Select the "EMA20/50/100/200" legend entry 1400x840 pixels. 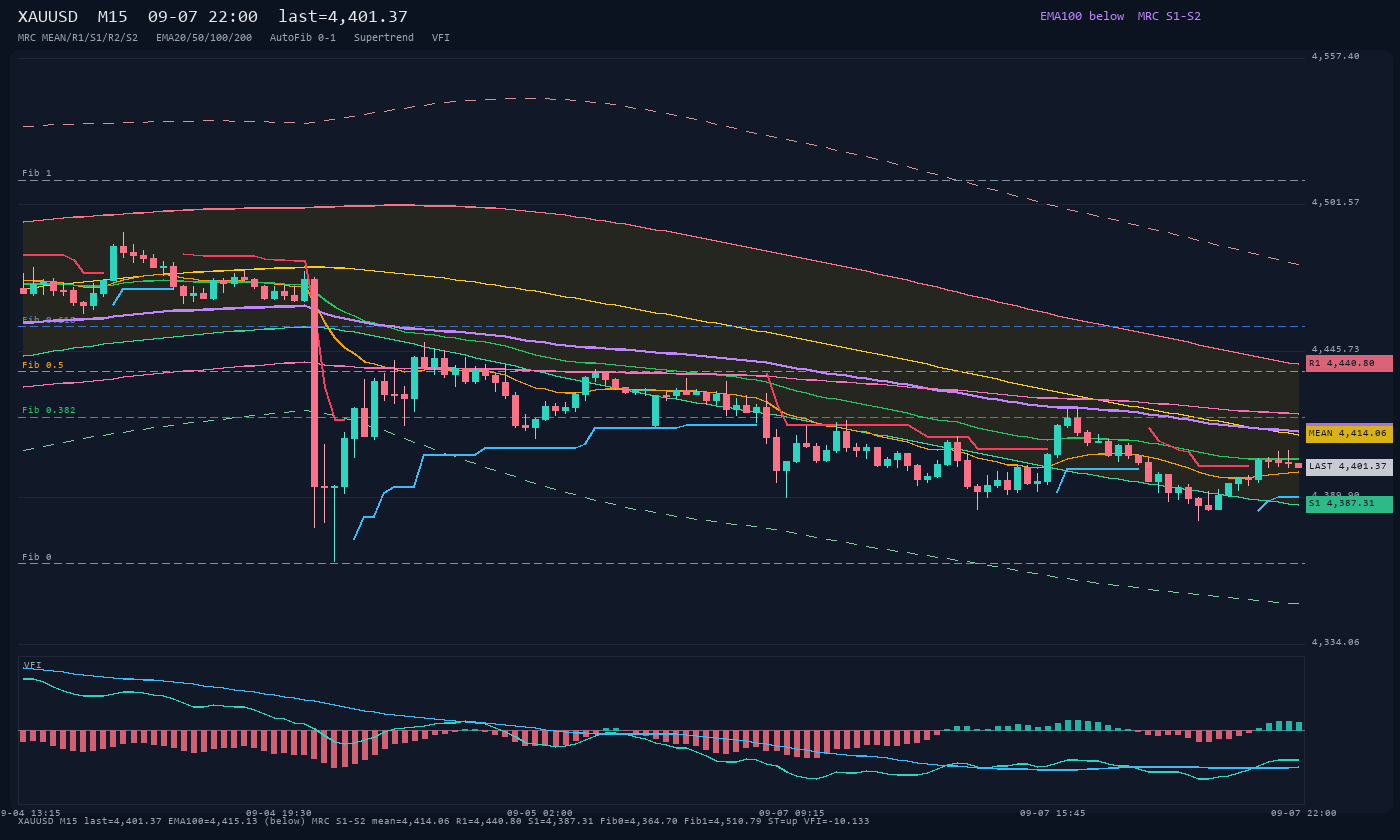coord(204,37)
